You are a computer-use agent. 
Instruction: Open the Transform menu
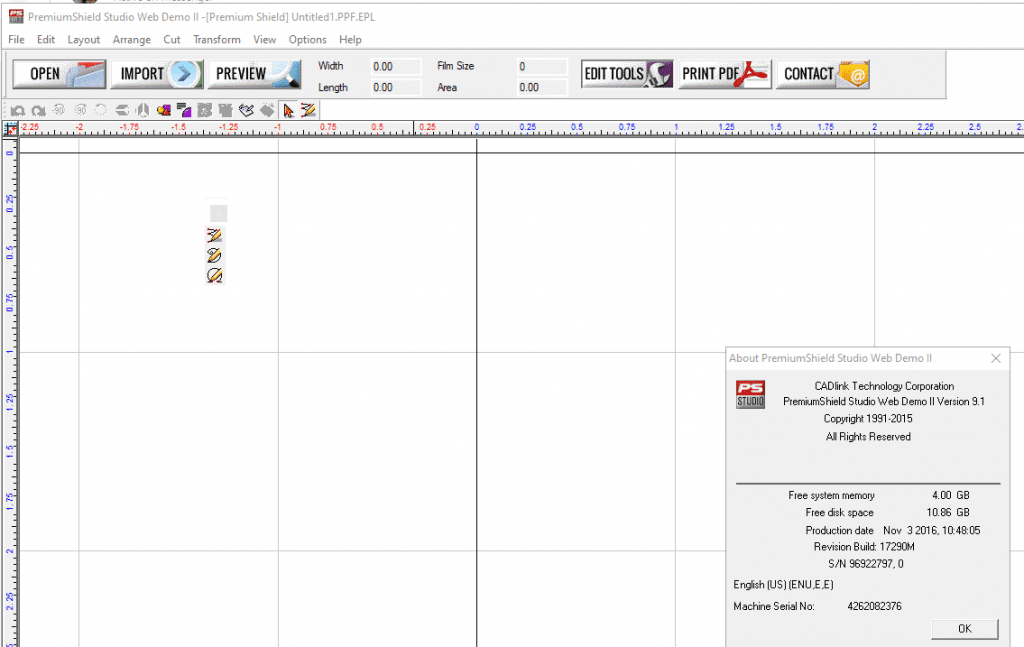[217, 40]
